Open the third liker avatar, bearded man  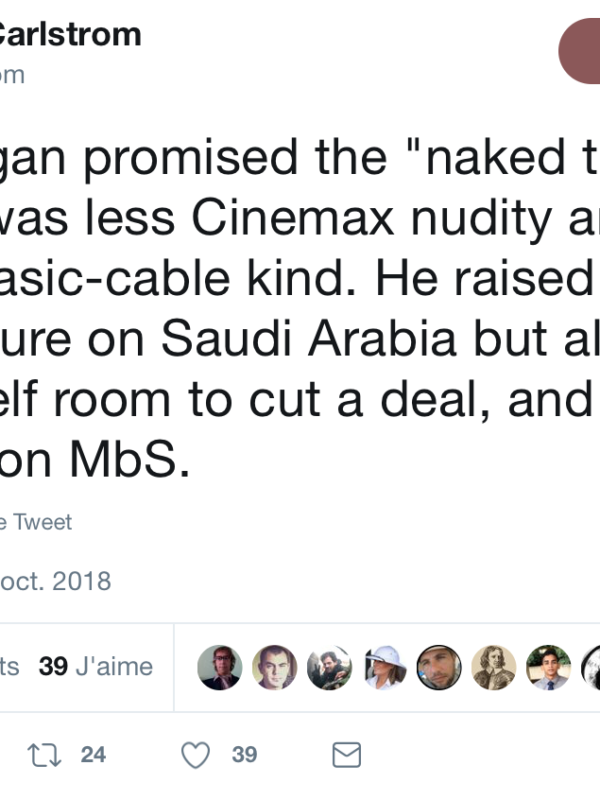pyautogui.click(x=330, y=667)
